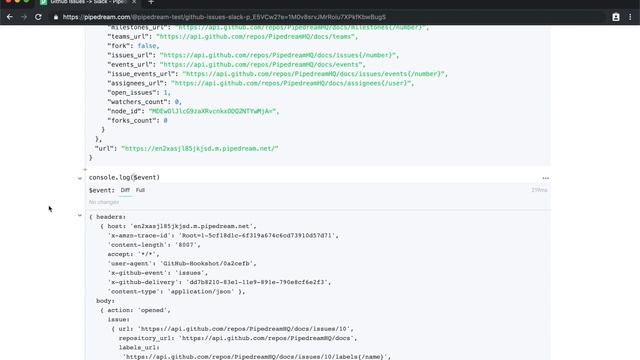Viewport: 640px width, 360px height.
Task: Switch to the Diff tab
Action: tap(125, 190)
